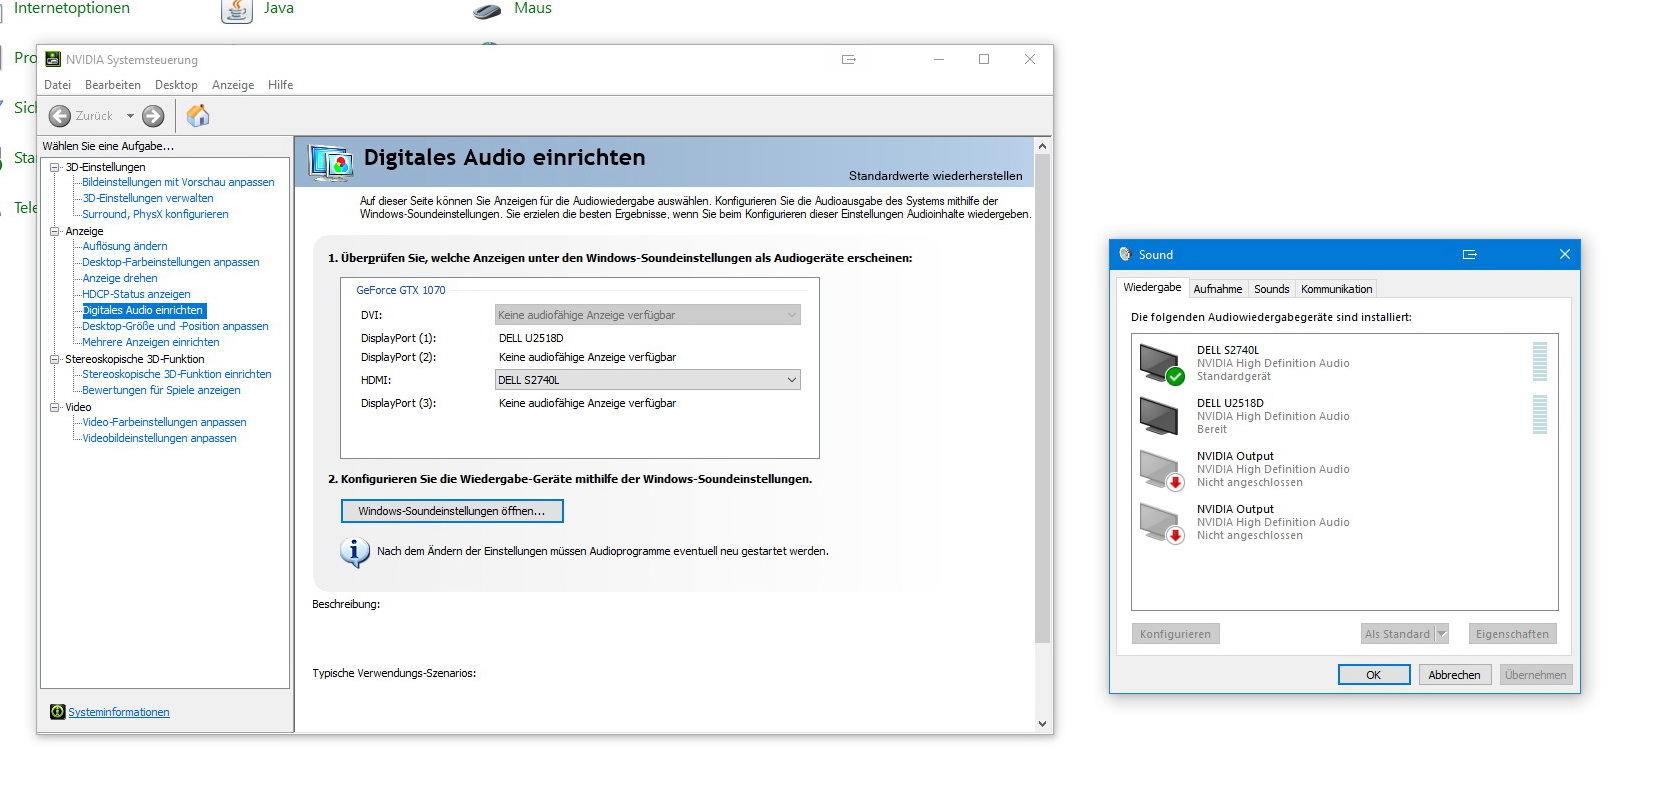
Task: Open Surround, PhysX konfigurieren
Action: coord(155,214)
